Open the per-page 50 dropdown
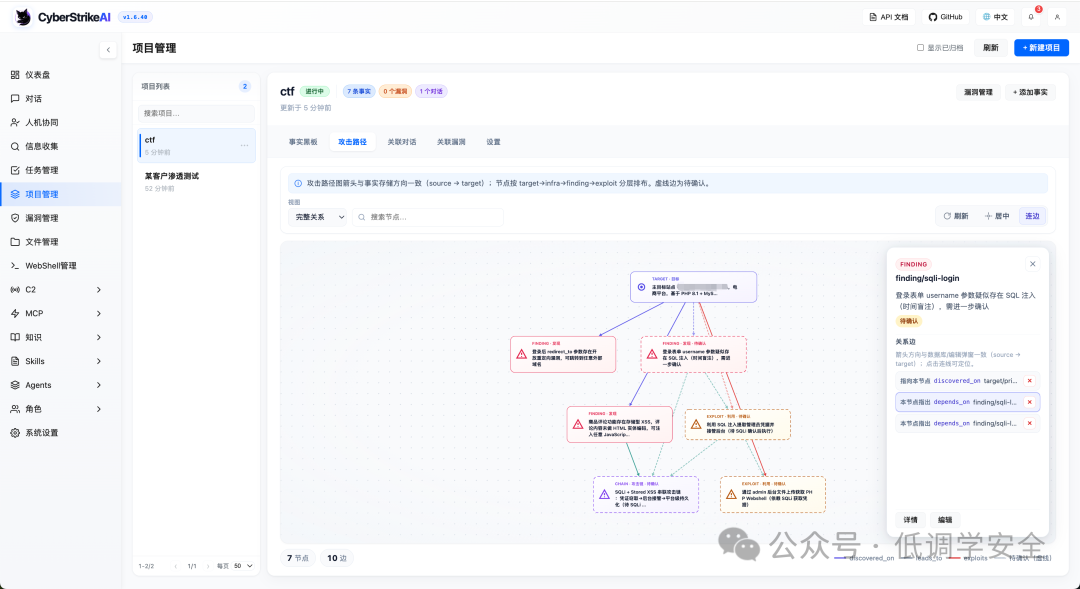Viewport: 1080px width, 589px height. (x=243, y=566)
